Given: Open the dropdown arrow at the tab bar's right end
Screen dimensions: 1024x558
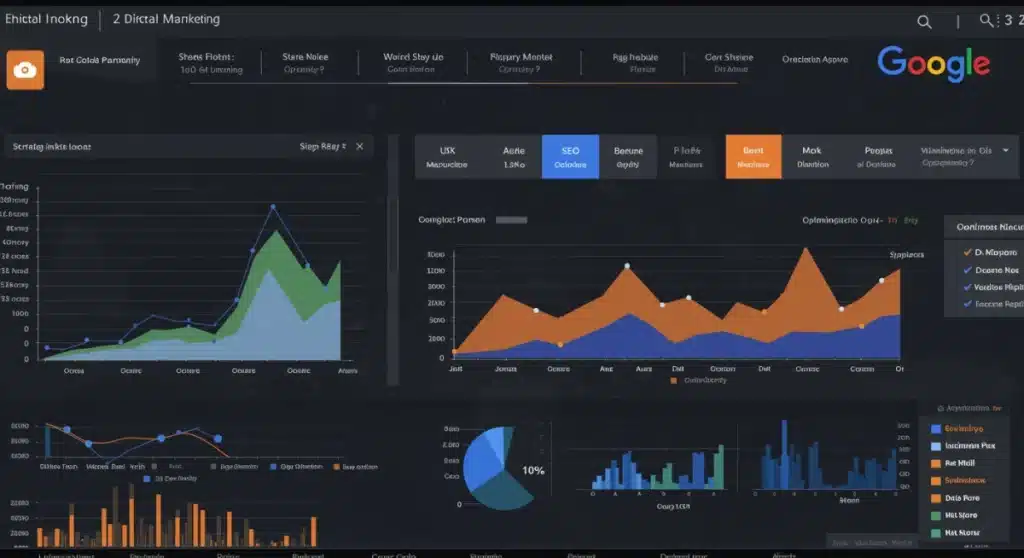Looking at the screenshot, I should click(x=1005, y=150).
